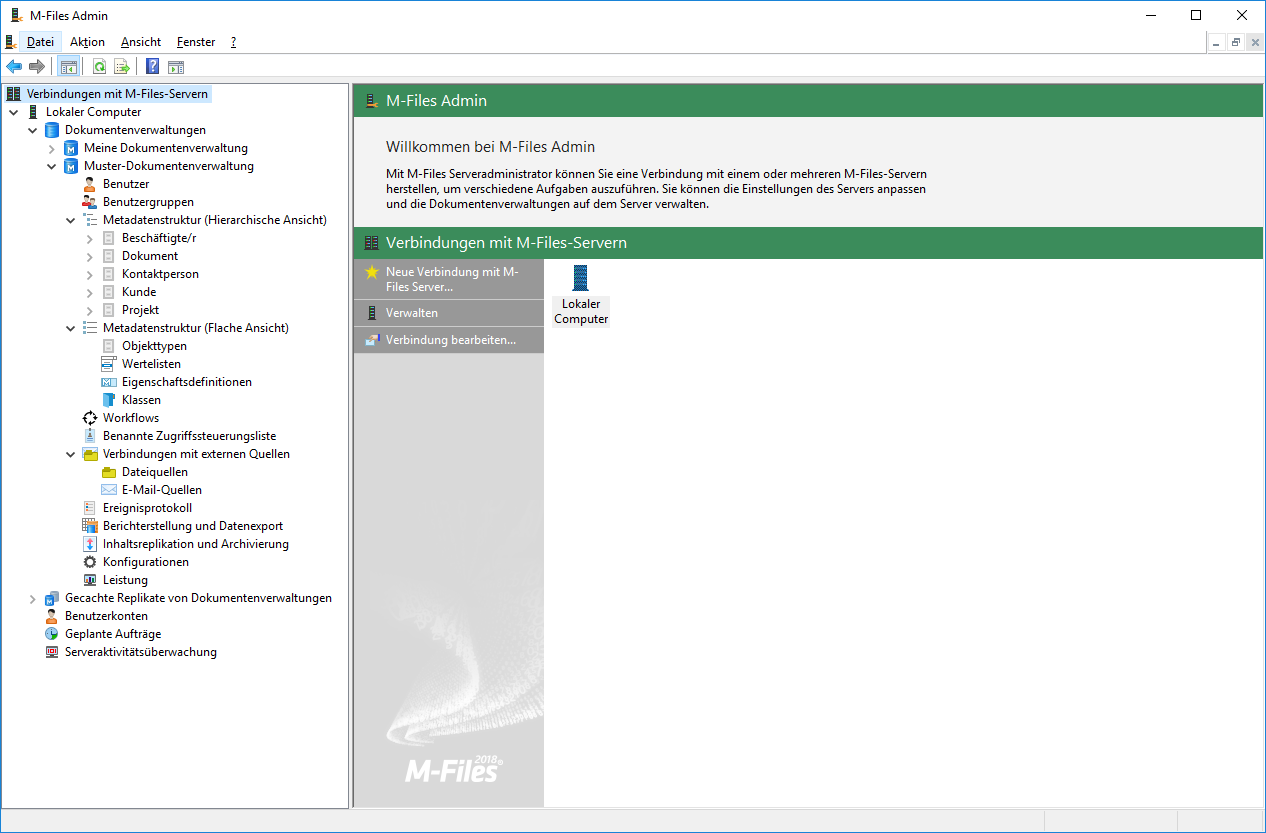The height and width of the screenshot is (833, 1266).
Task: Select Workflows in the tree
Action: (130, 418)
